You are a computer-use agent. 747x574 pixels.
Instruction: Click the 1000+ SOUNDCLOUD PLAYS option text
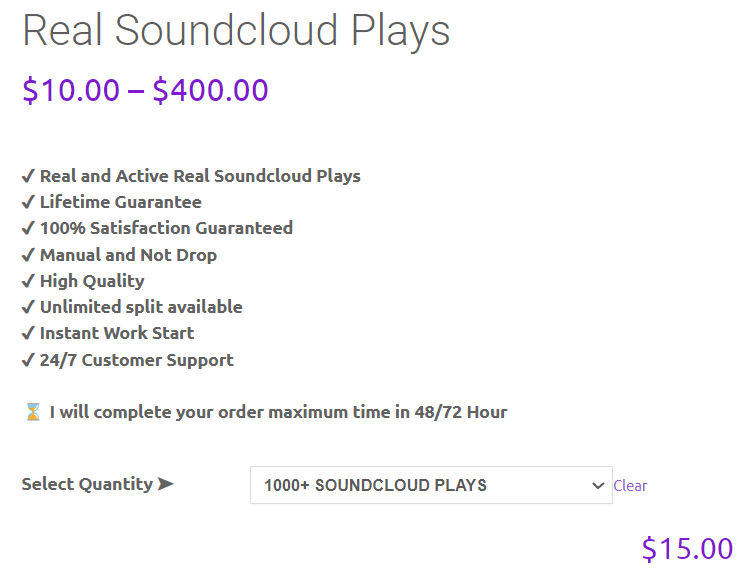pos(375,485)
